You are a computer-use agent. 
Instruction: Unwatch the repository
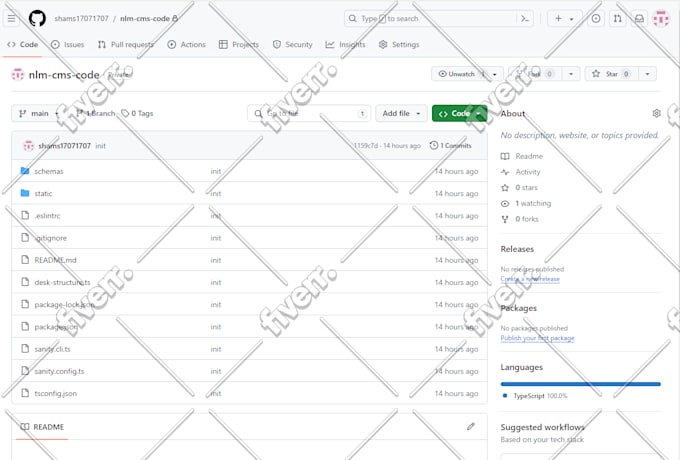click(x=467, y=74)
